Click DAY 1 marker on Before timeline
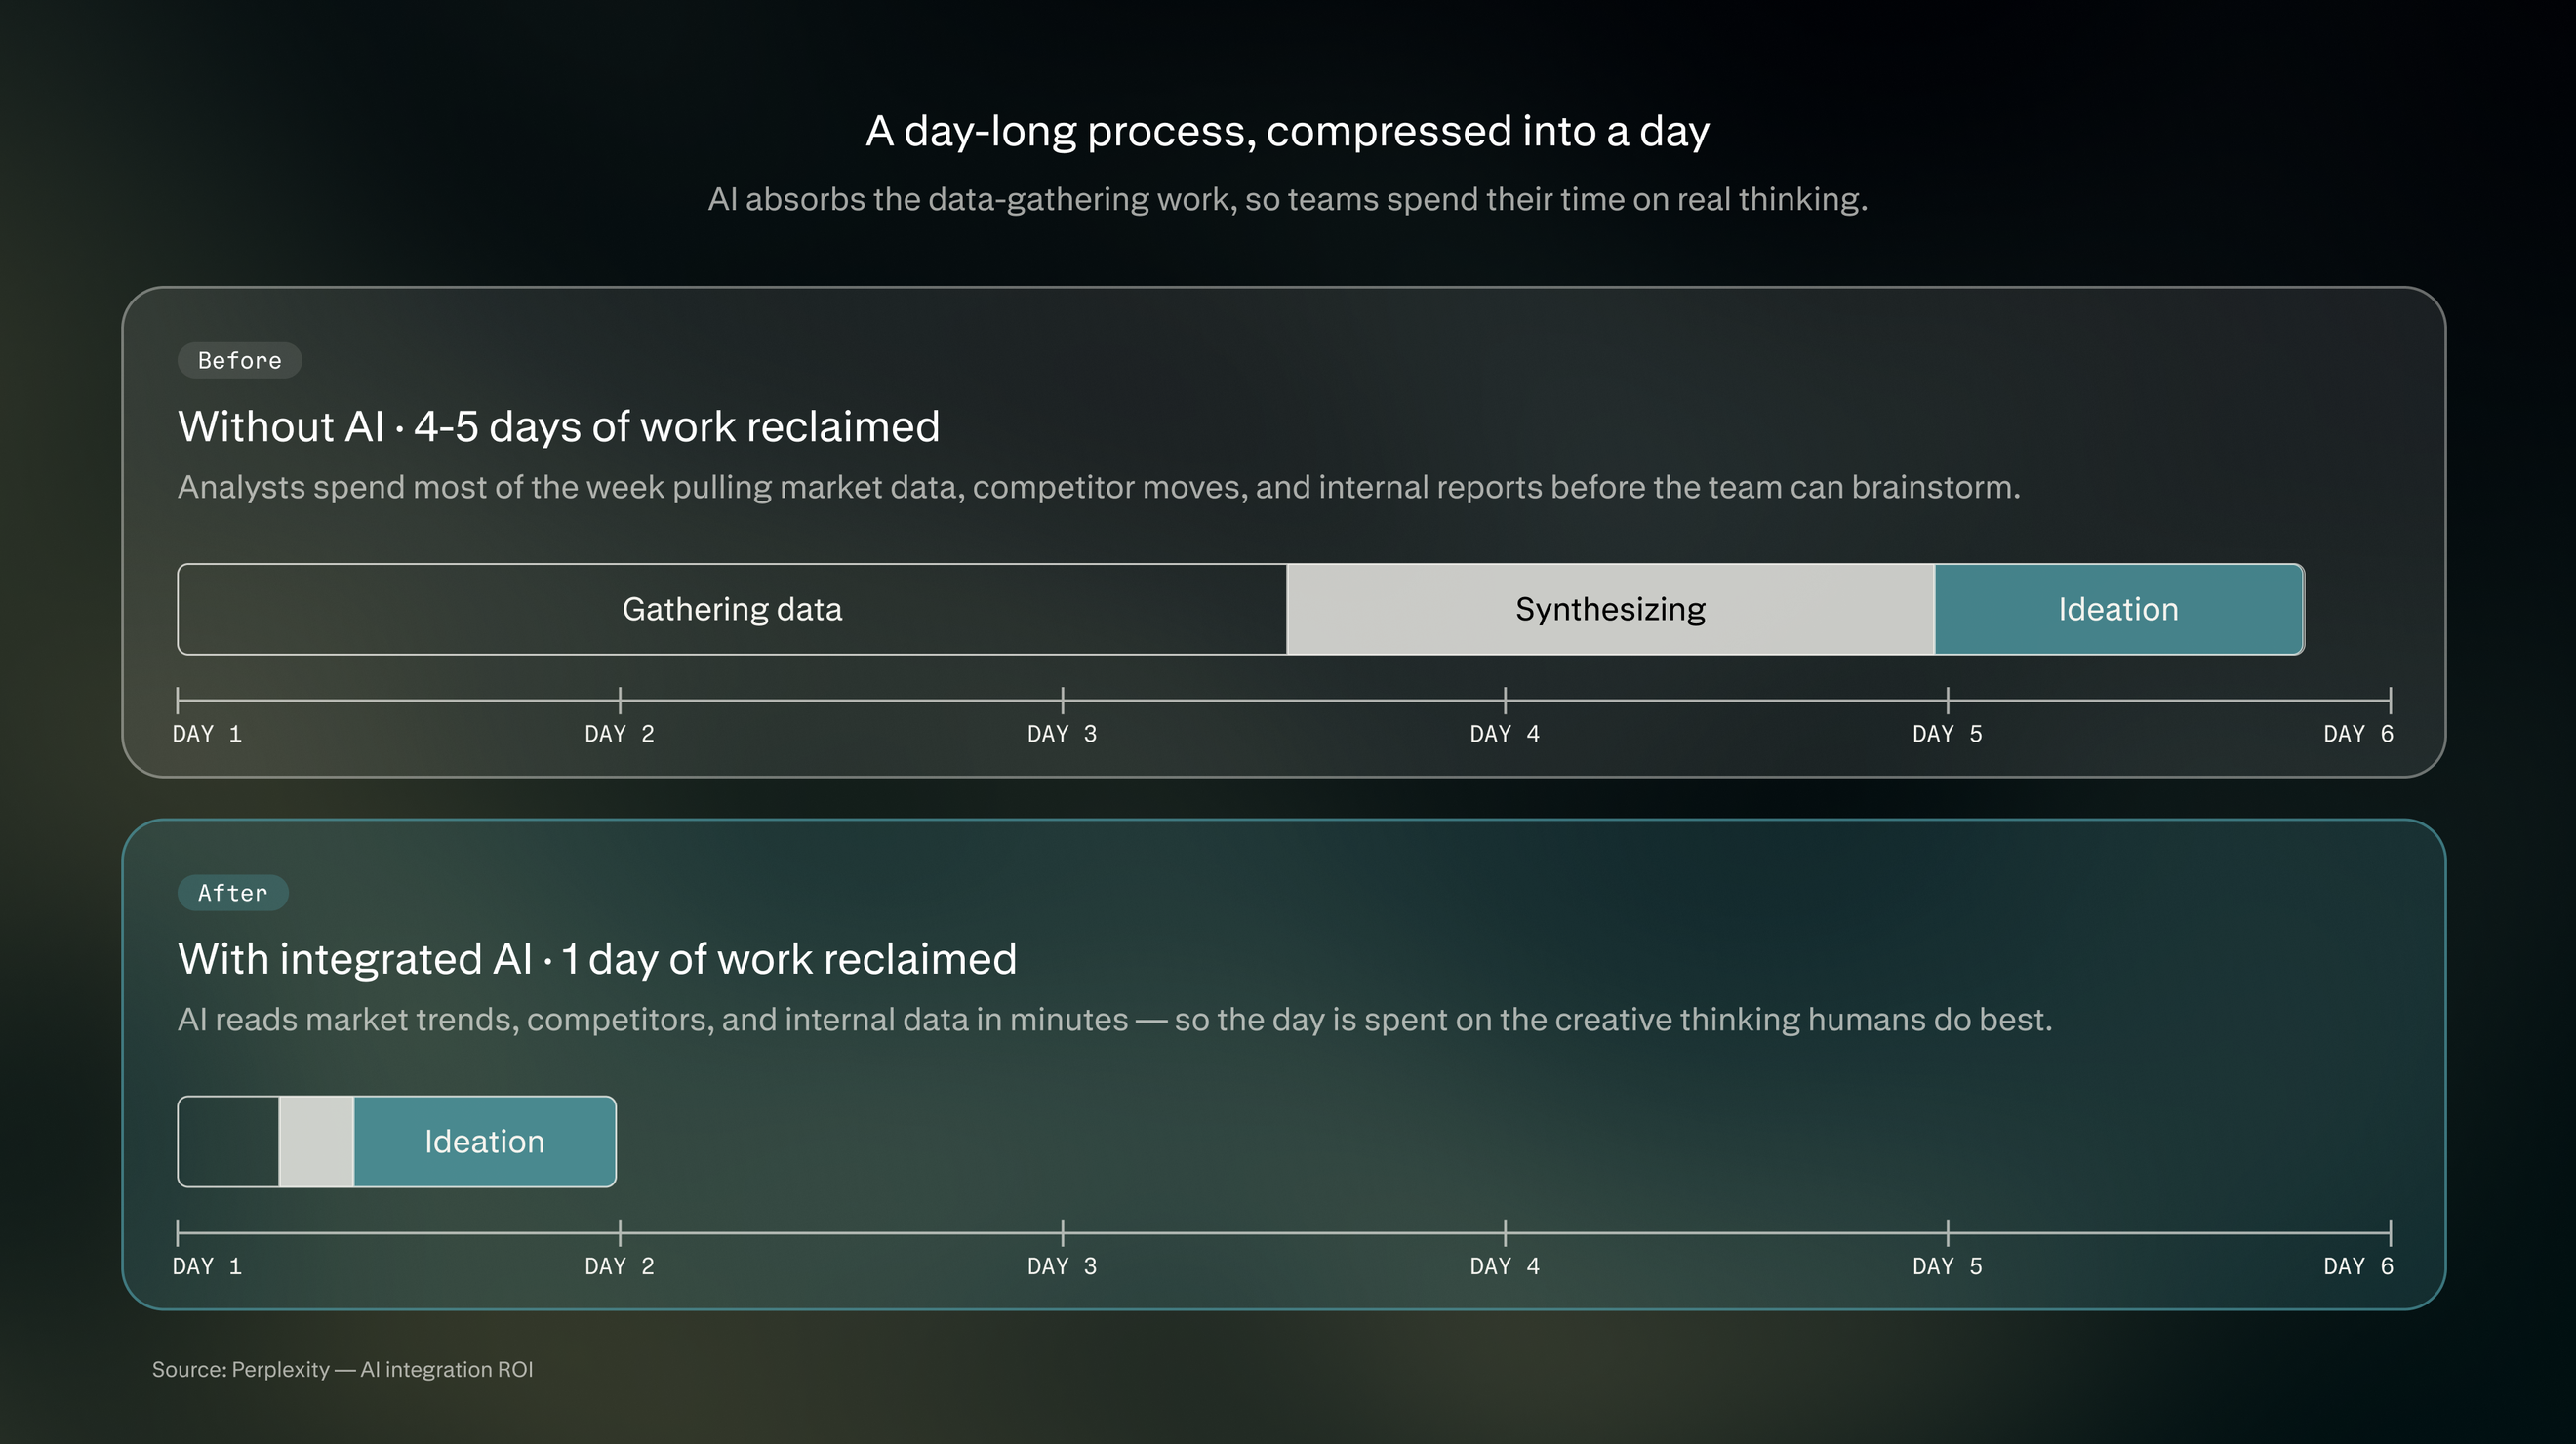2576x1444 pixels. pyautogui.click(x=207, y=734)
